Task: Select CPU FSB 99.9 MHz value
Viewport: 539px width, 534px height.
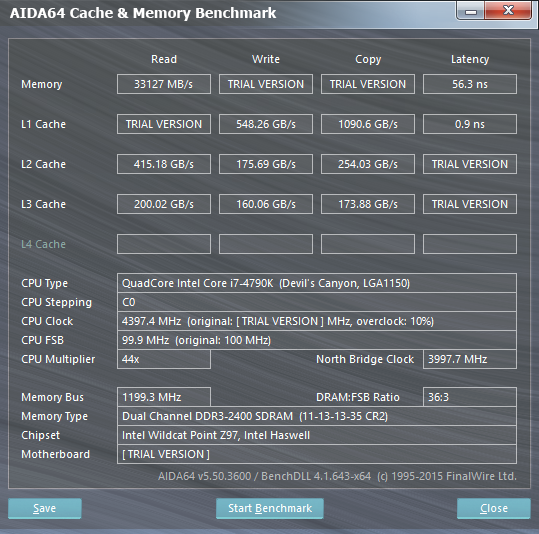Action: 317,340
